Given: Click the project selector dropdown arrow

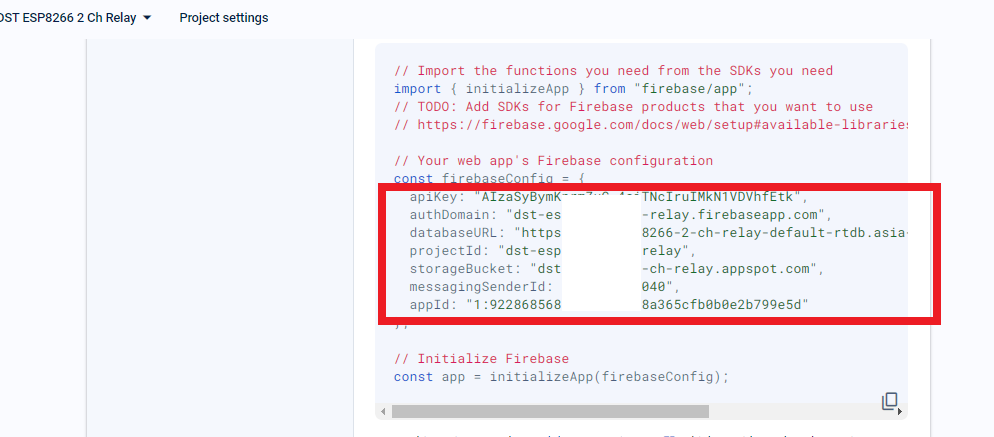Looking at the screenshot, I should pyautogui.click(x=148, y=18).
